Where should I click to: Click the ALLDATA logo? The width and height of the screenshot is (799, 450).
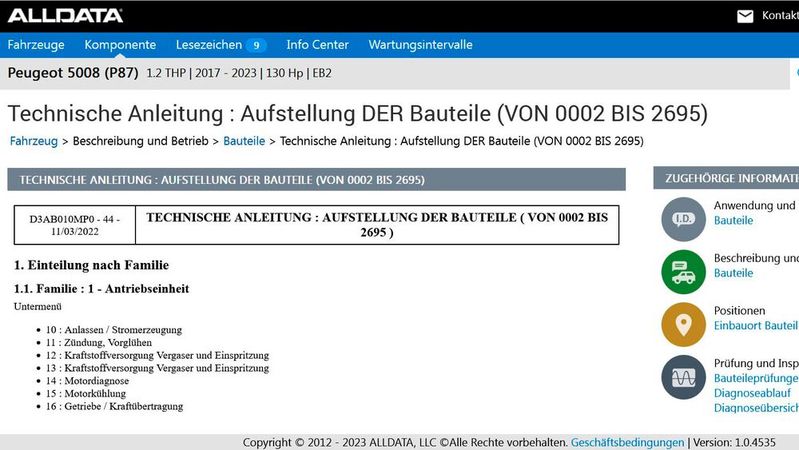click(x=65, y=16)
